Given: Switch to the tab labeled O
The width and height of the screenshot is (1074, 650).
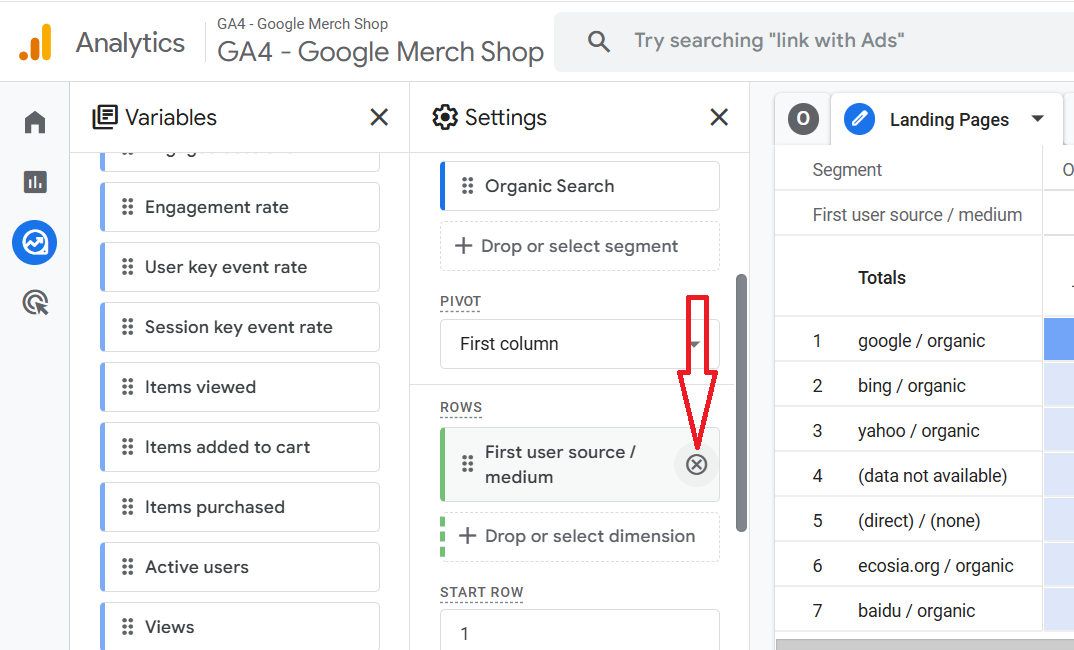Looking at the screenshot, I should tap(803, 119).
